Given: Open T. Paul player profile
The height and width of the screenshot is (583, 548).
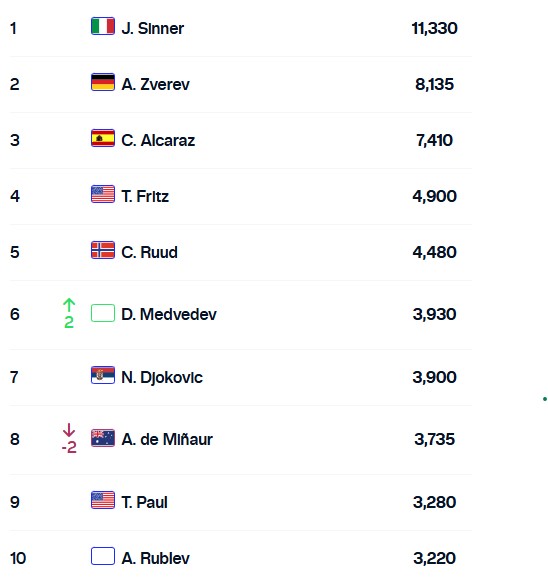Looking at the screenshot, I should click(144, 503).
